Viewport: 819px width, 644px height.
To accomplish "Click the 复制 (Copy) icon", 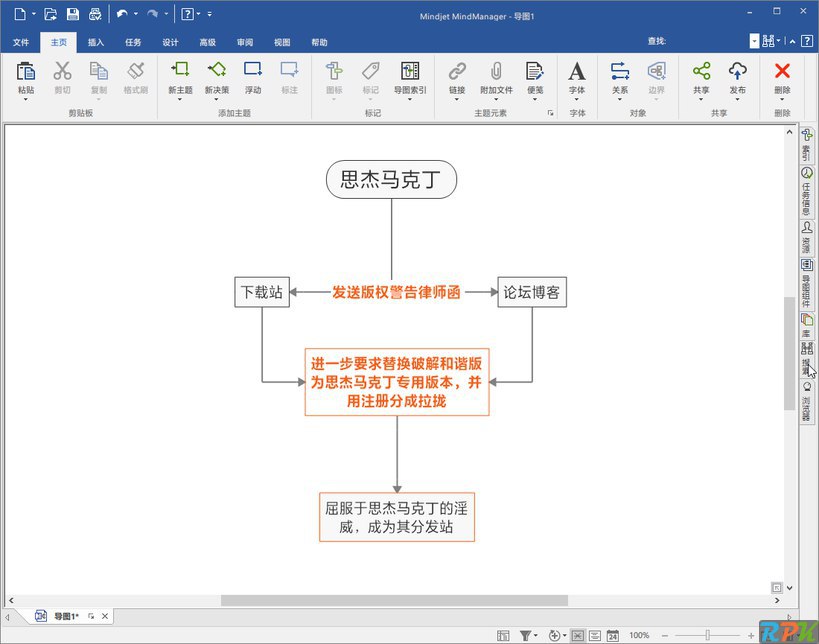I will coord(99,71).
